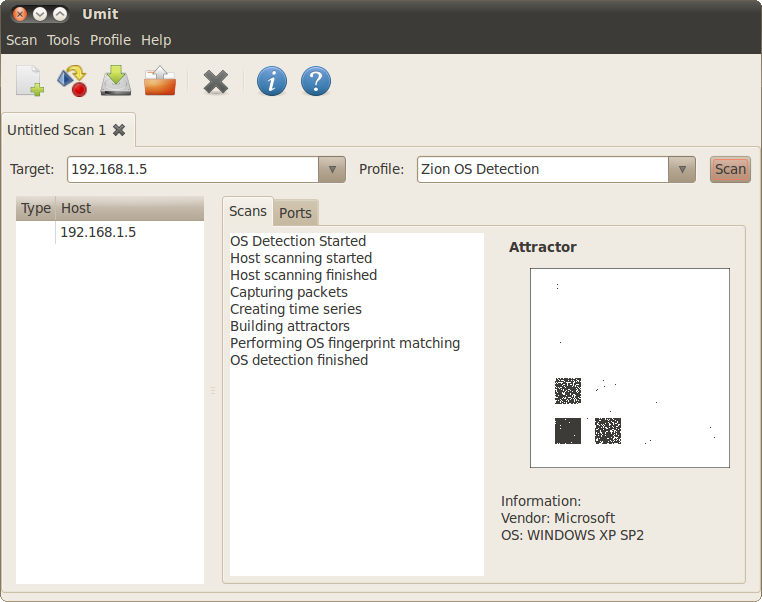This screenshot has width=762, height=602.
Task: Expand the Target dropdown arrow
Action: (x=332, y=169)
